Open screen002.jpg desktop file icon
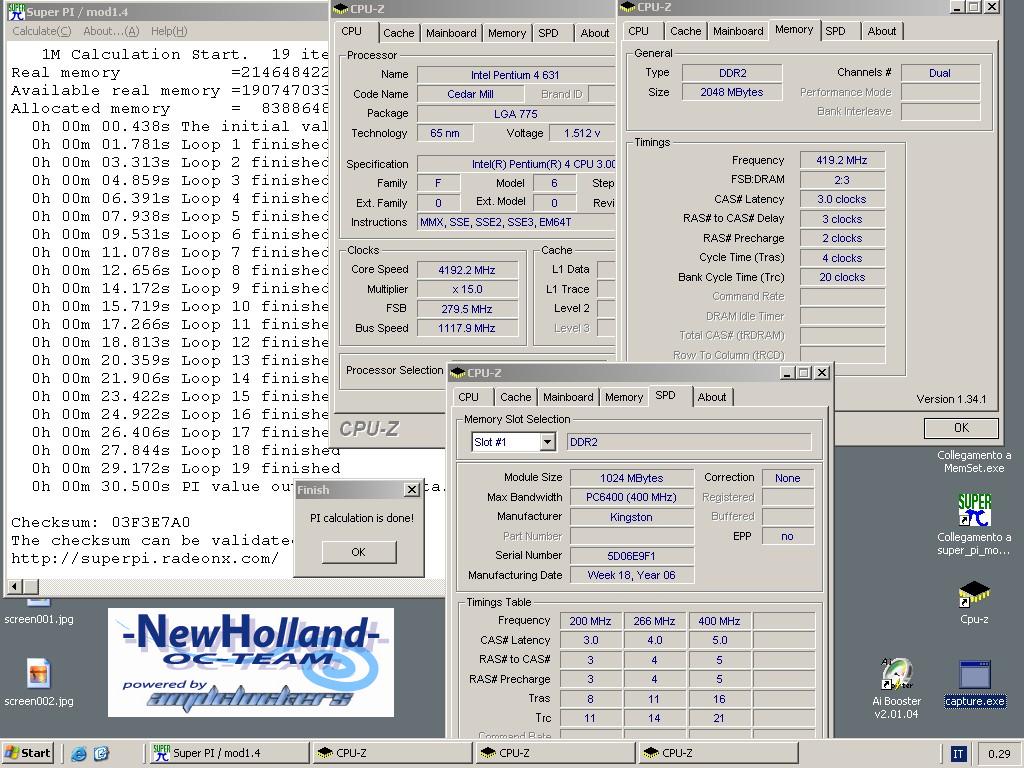This screenshot has height=768, width=1024. (x=39, y=674)
